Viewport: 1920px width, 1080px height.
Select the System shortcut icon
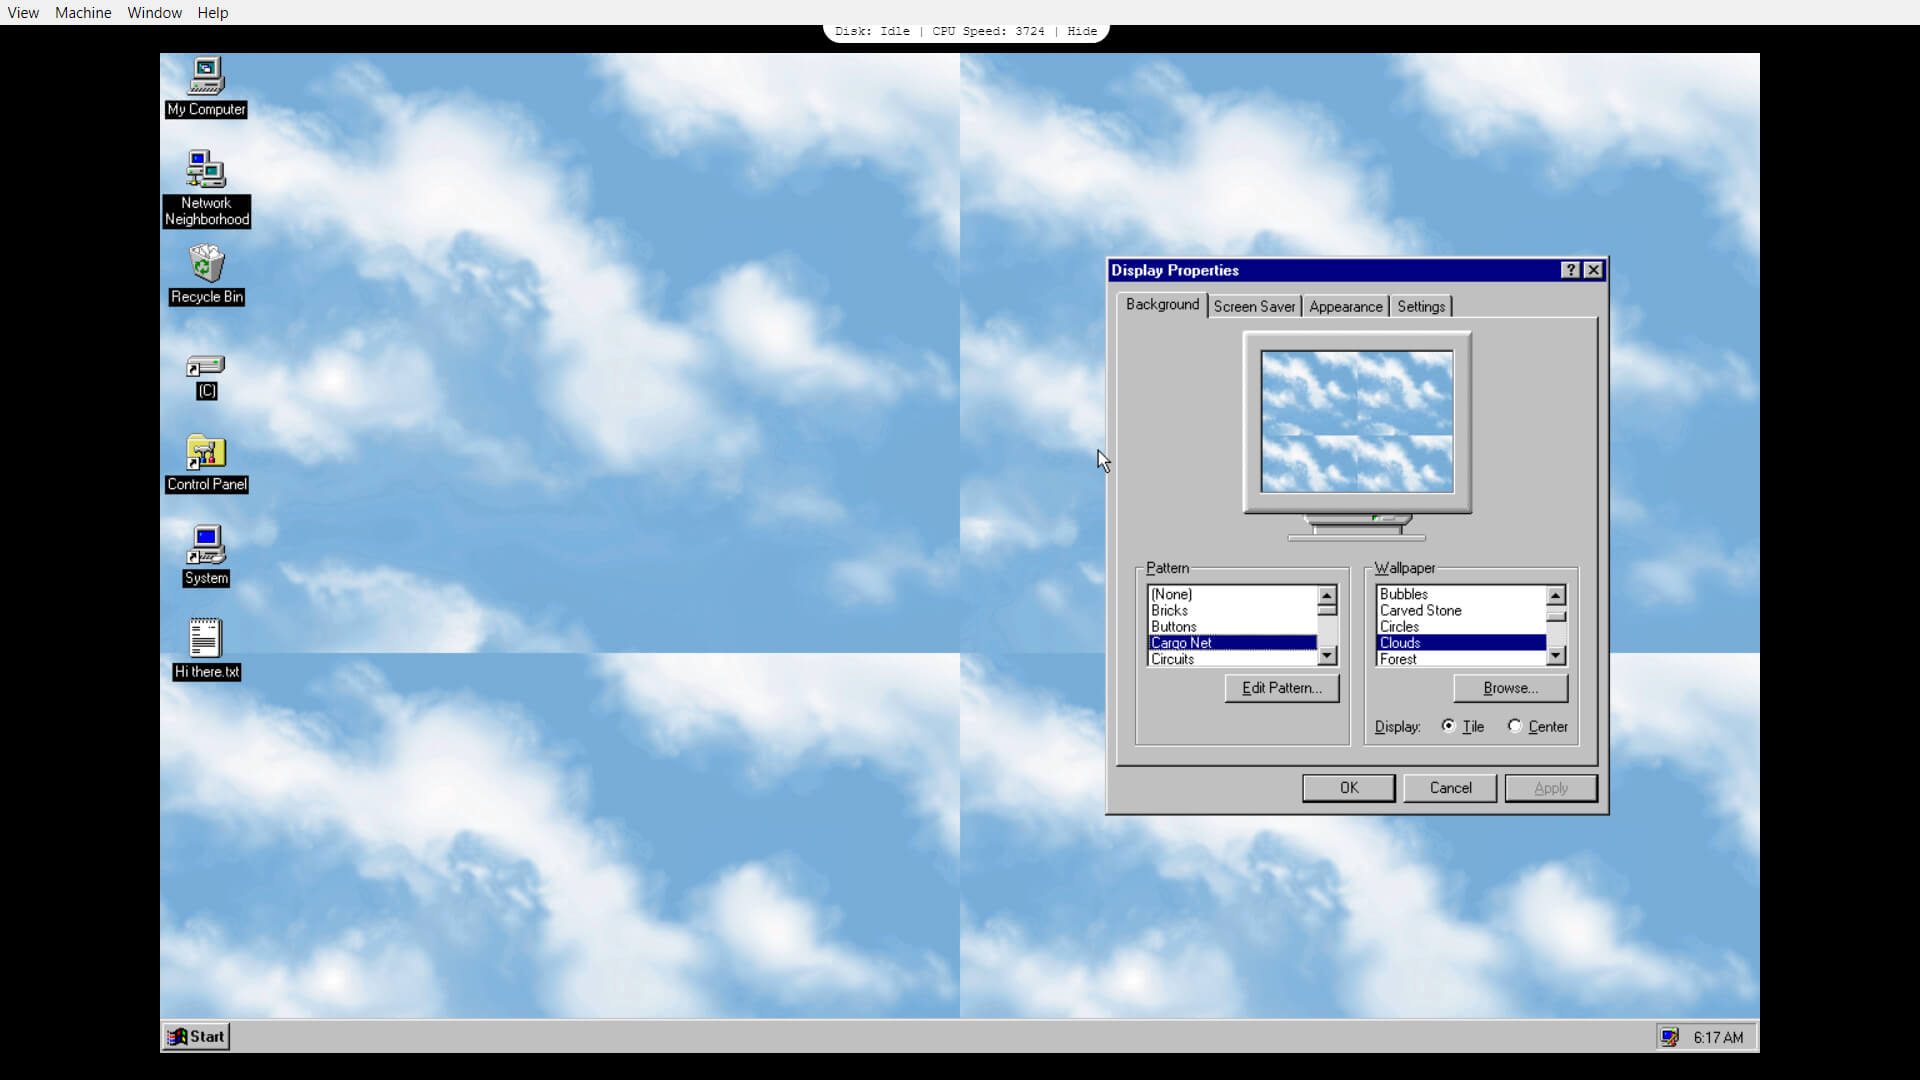click(x=206, y=556)
